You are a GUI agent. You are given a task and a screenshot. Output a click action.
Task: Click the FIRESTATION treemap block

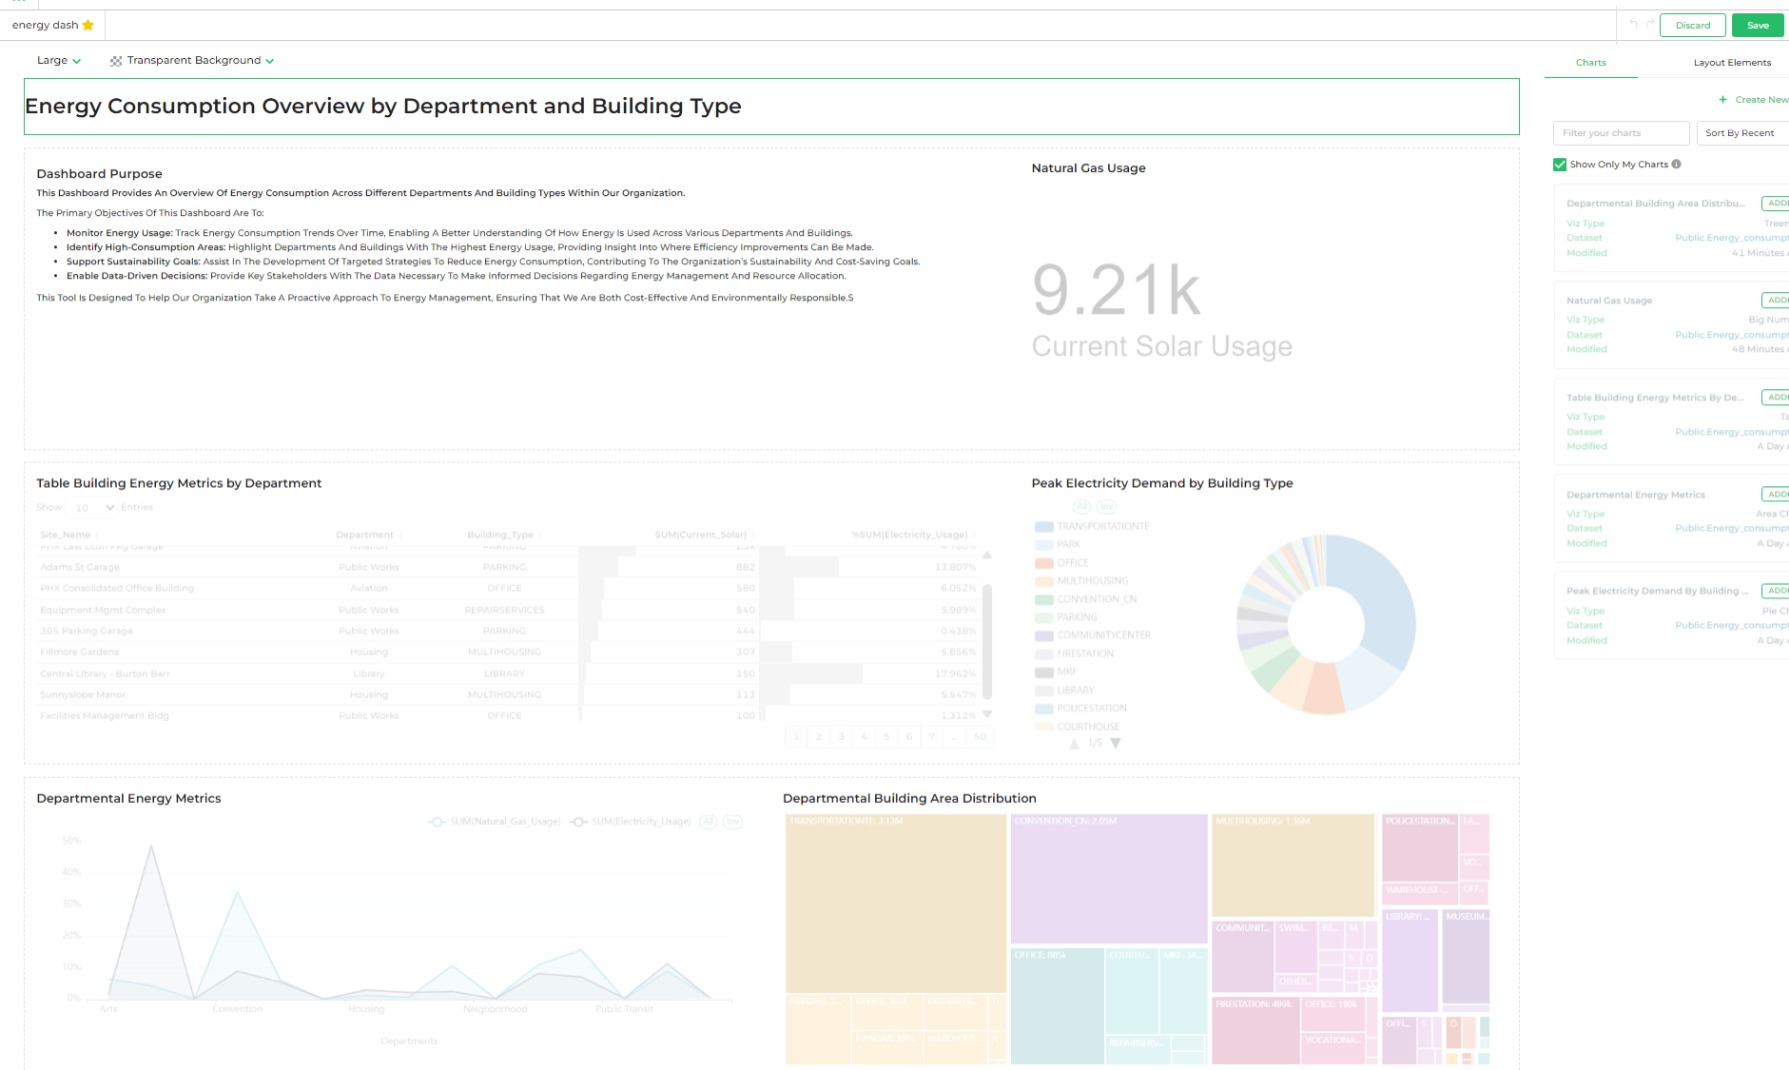point(1255,1030)
